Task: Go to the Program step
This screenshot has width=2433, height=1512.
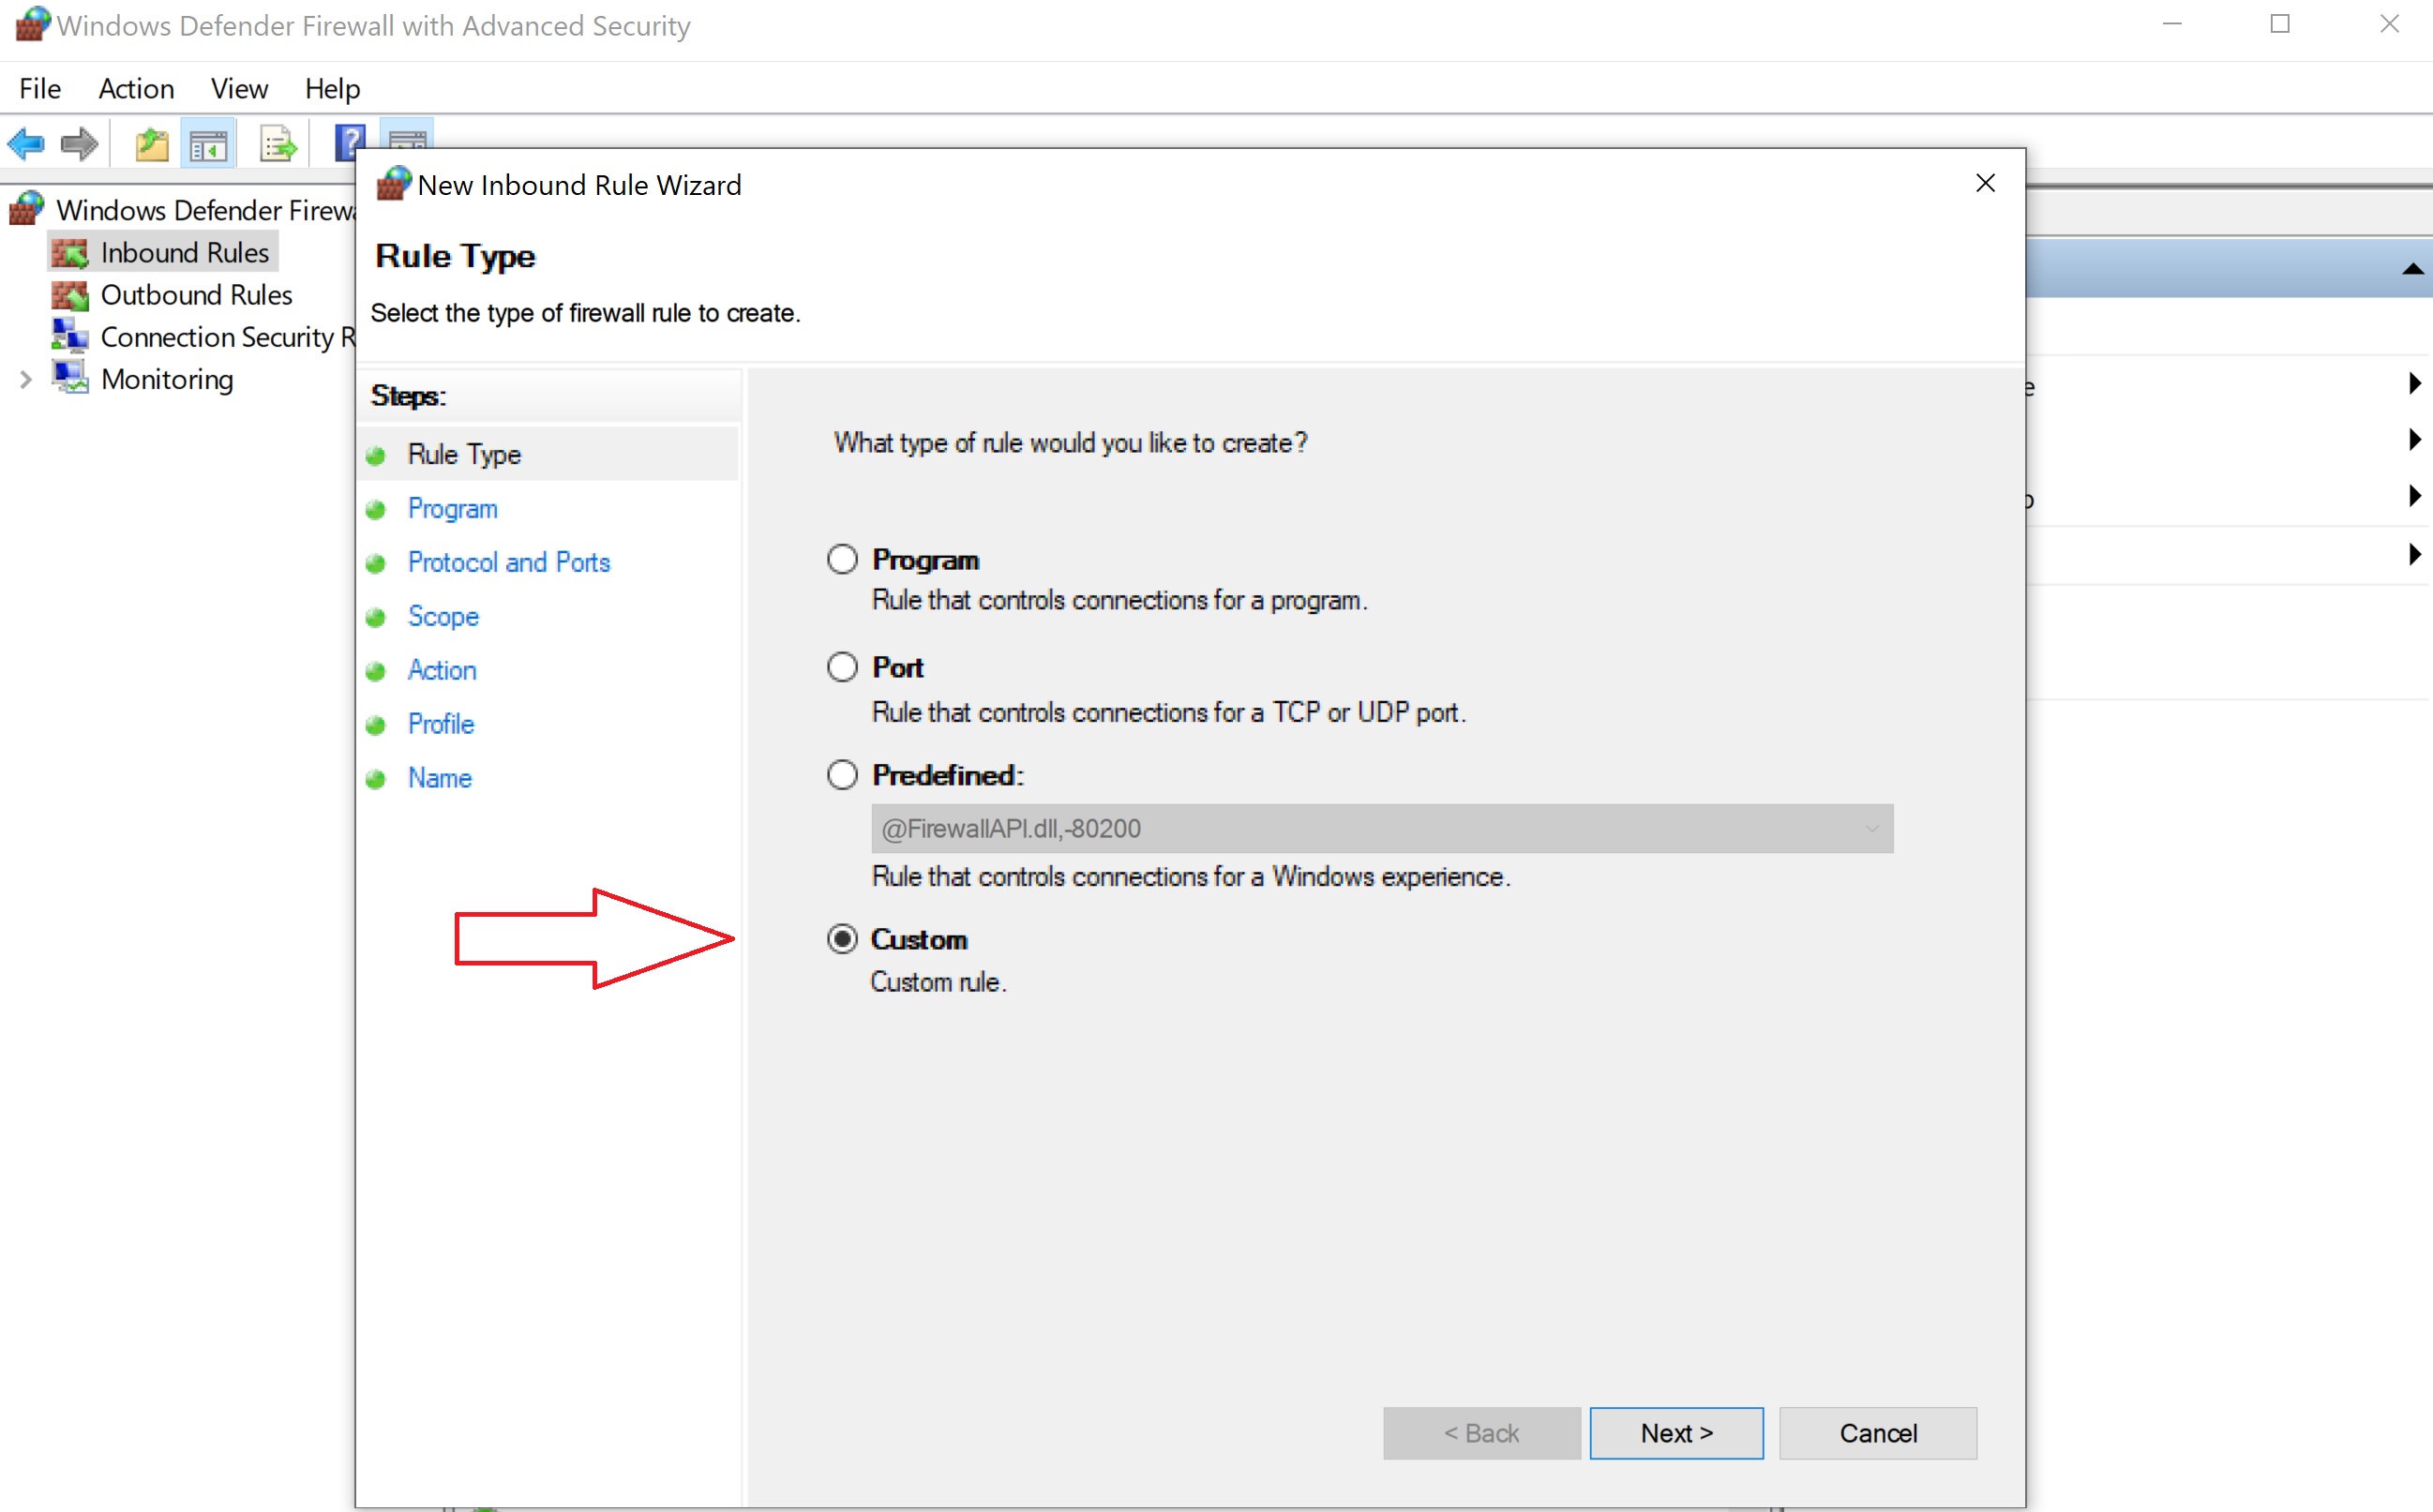Action: tap(452, 508)
